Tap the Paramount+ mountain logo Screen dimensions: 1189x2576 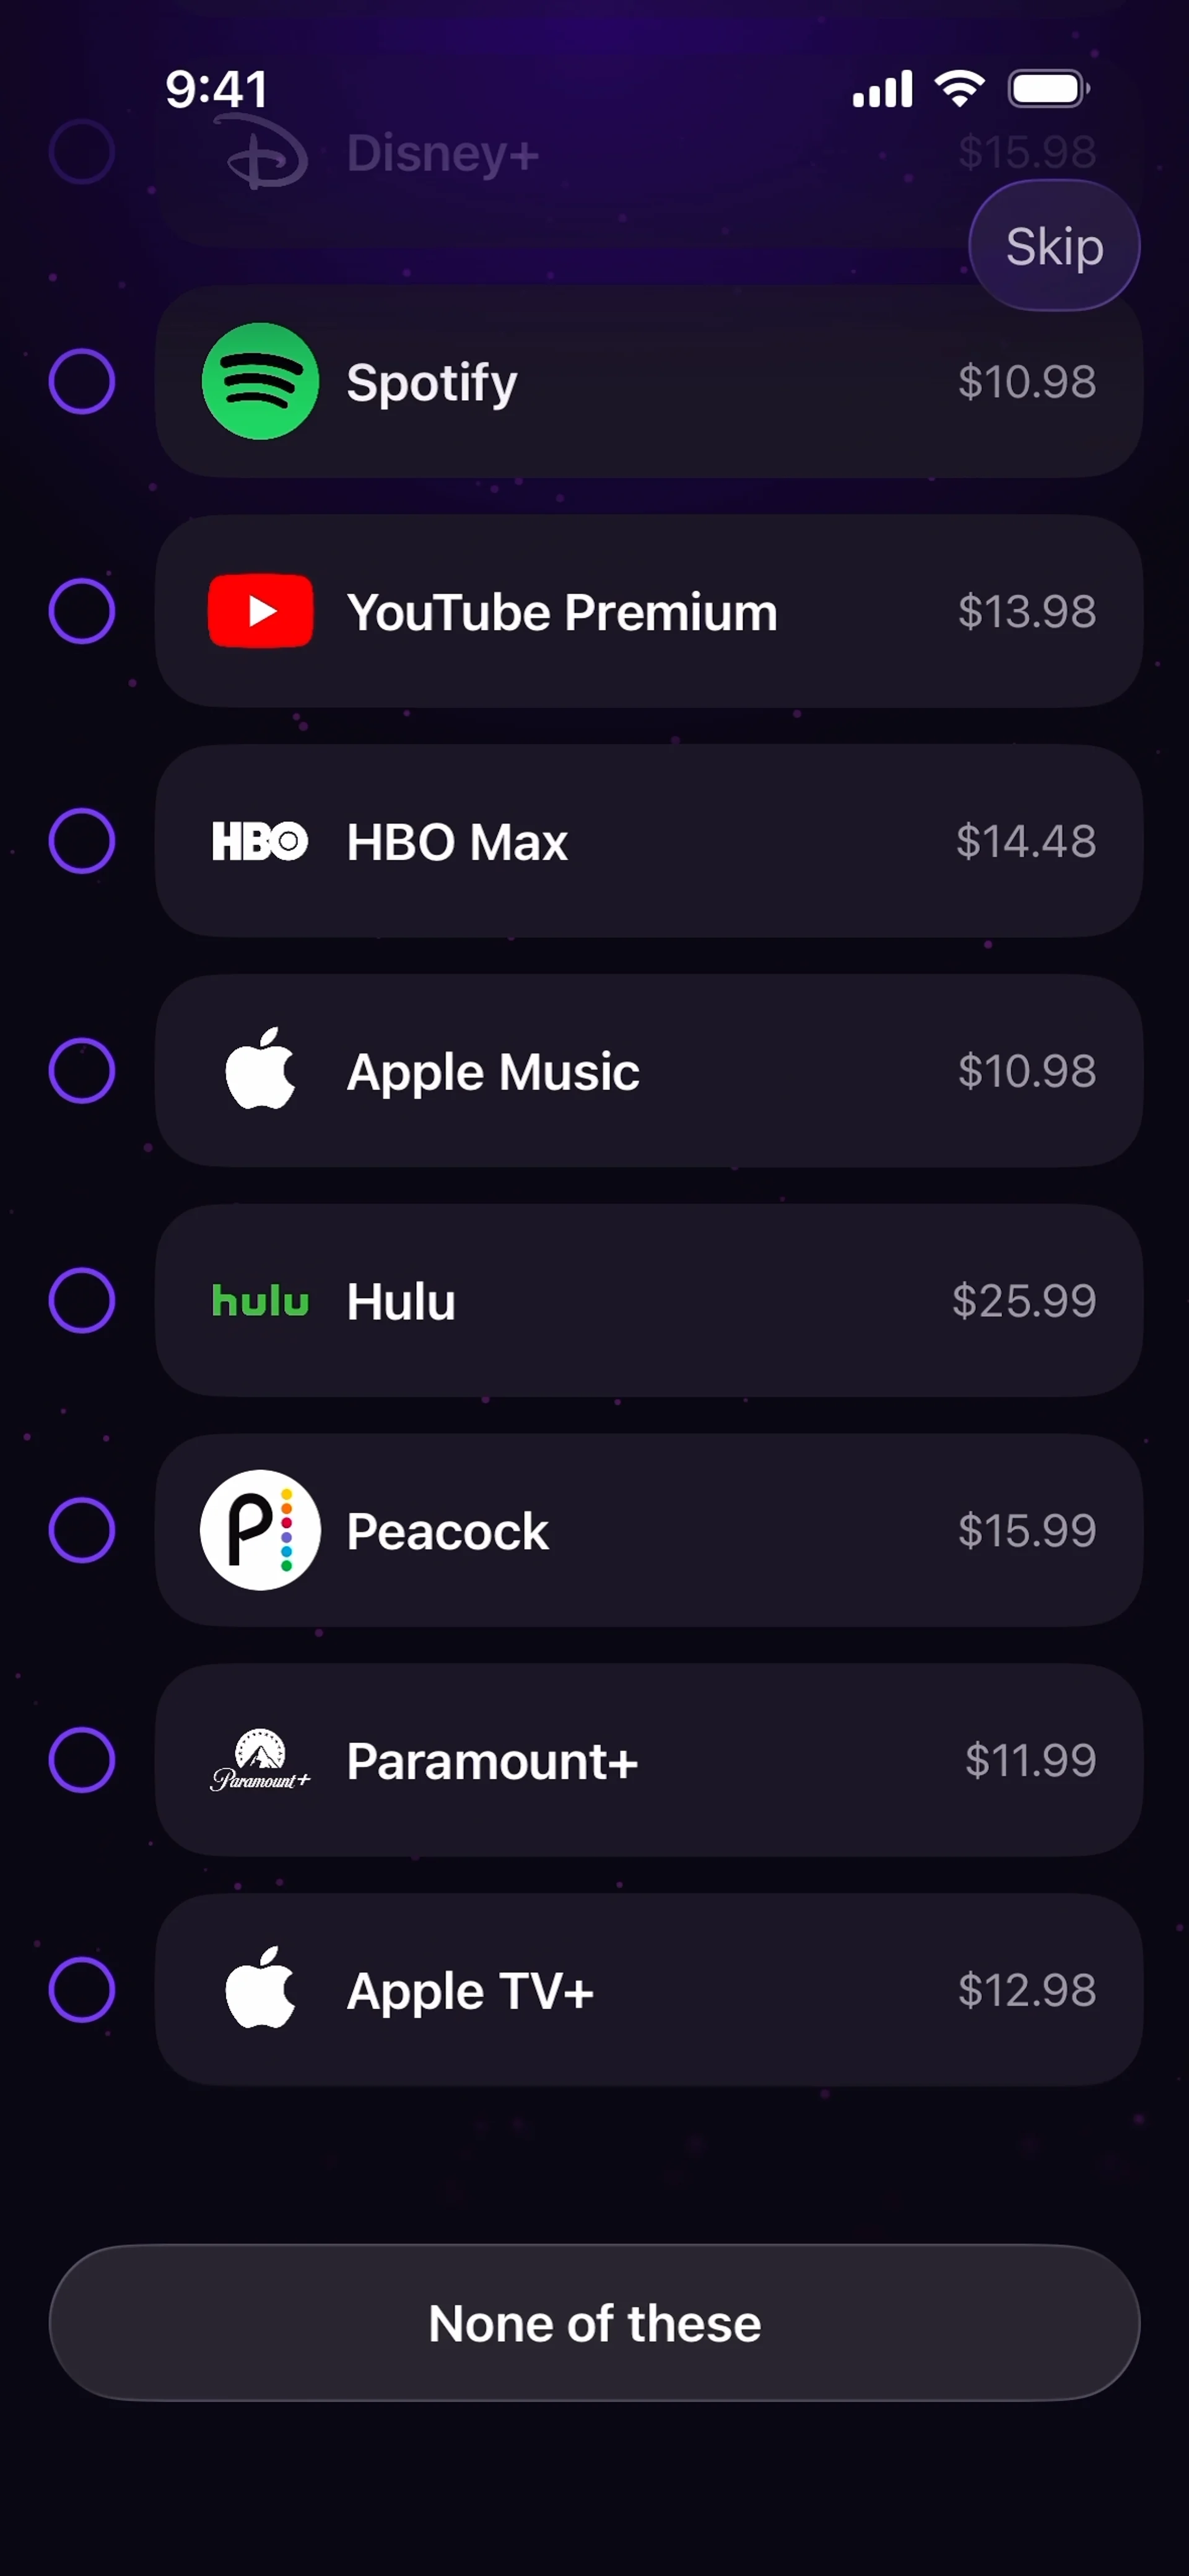click(260, 1760)
